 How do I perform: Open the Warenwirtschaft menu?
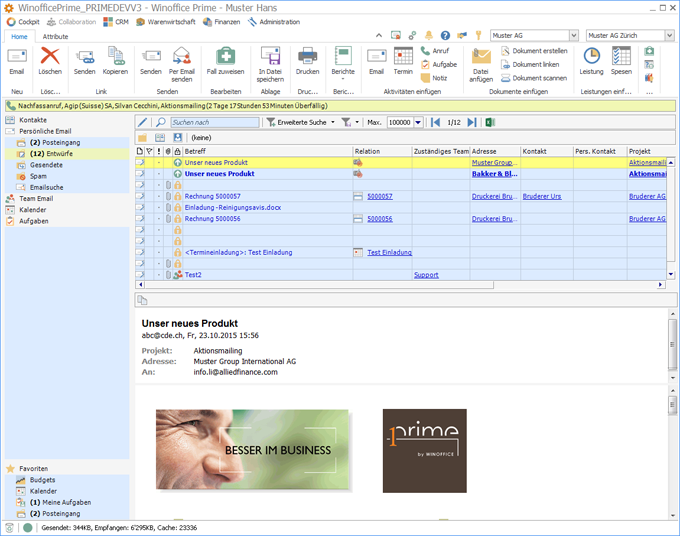(166, 22)
